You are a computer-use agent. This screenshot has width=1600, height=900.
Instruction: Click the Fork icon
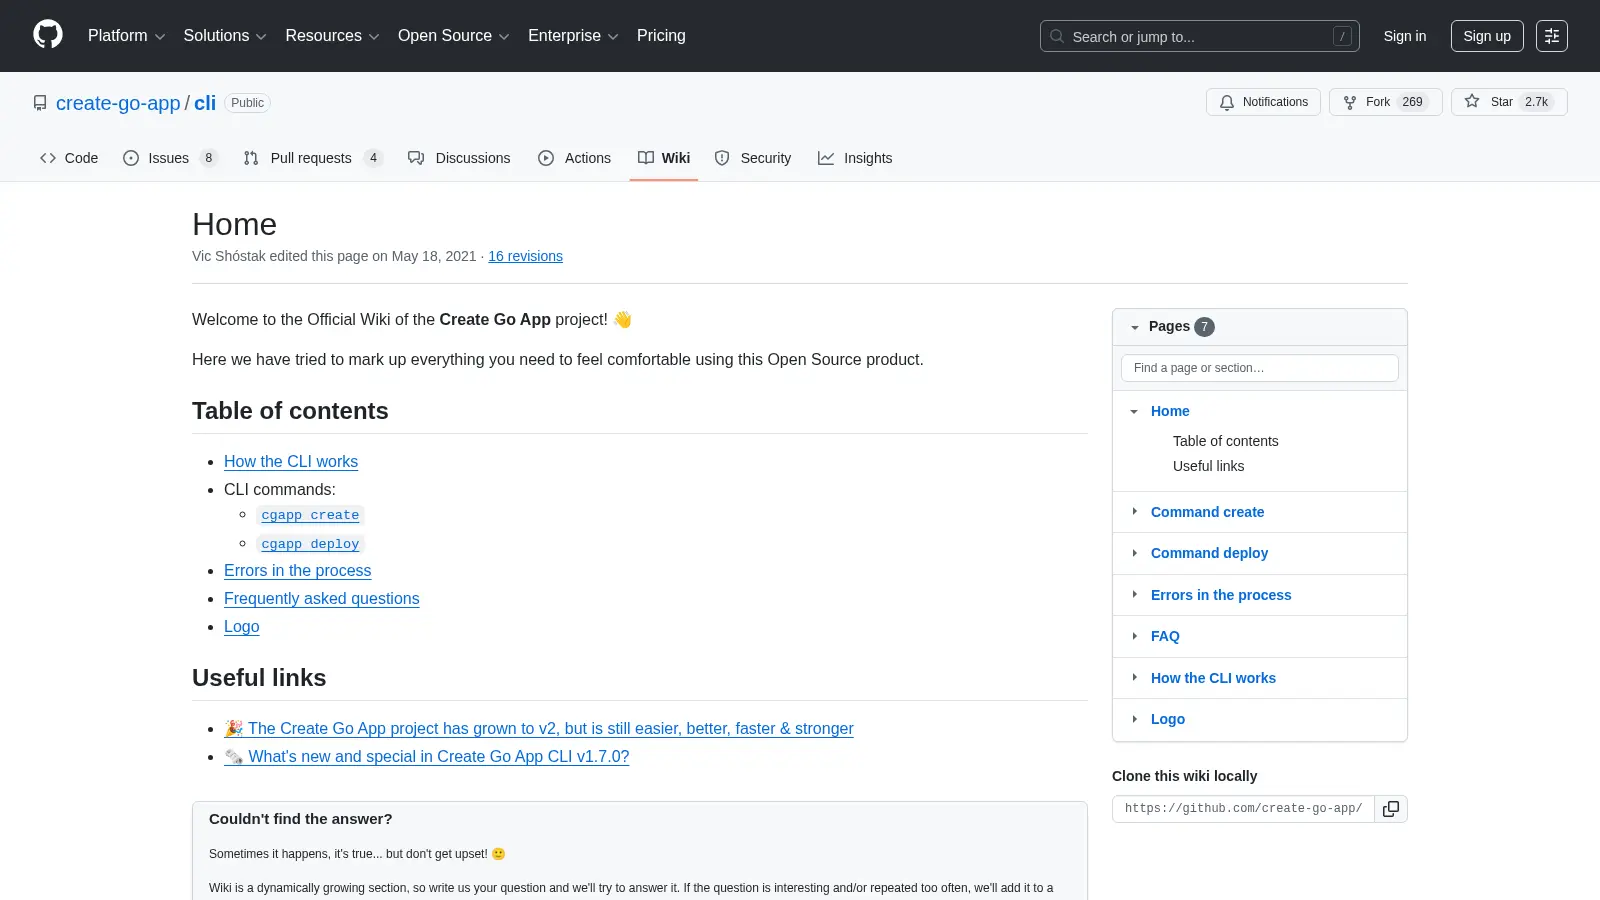tap(1350, 102)
